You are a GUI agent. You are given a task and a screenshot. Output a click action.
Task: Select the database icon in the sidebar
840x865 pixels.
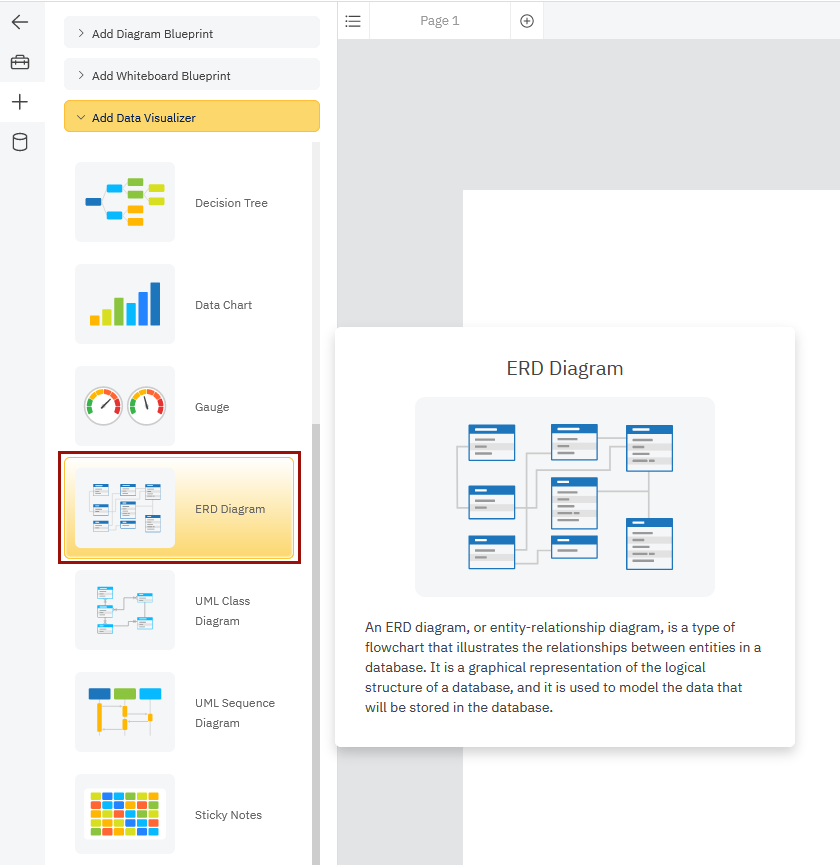tap(20, 141)
